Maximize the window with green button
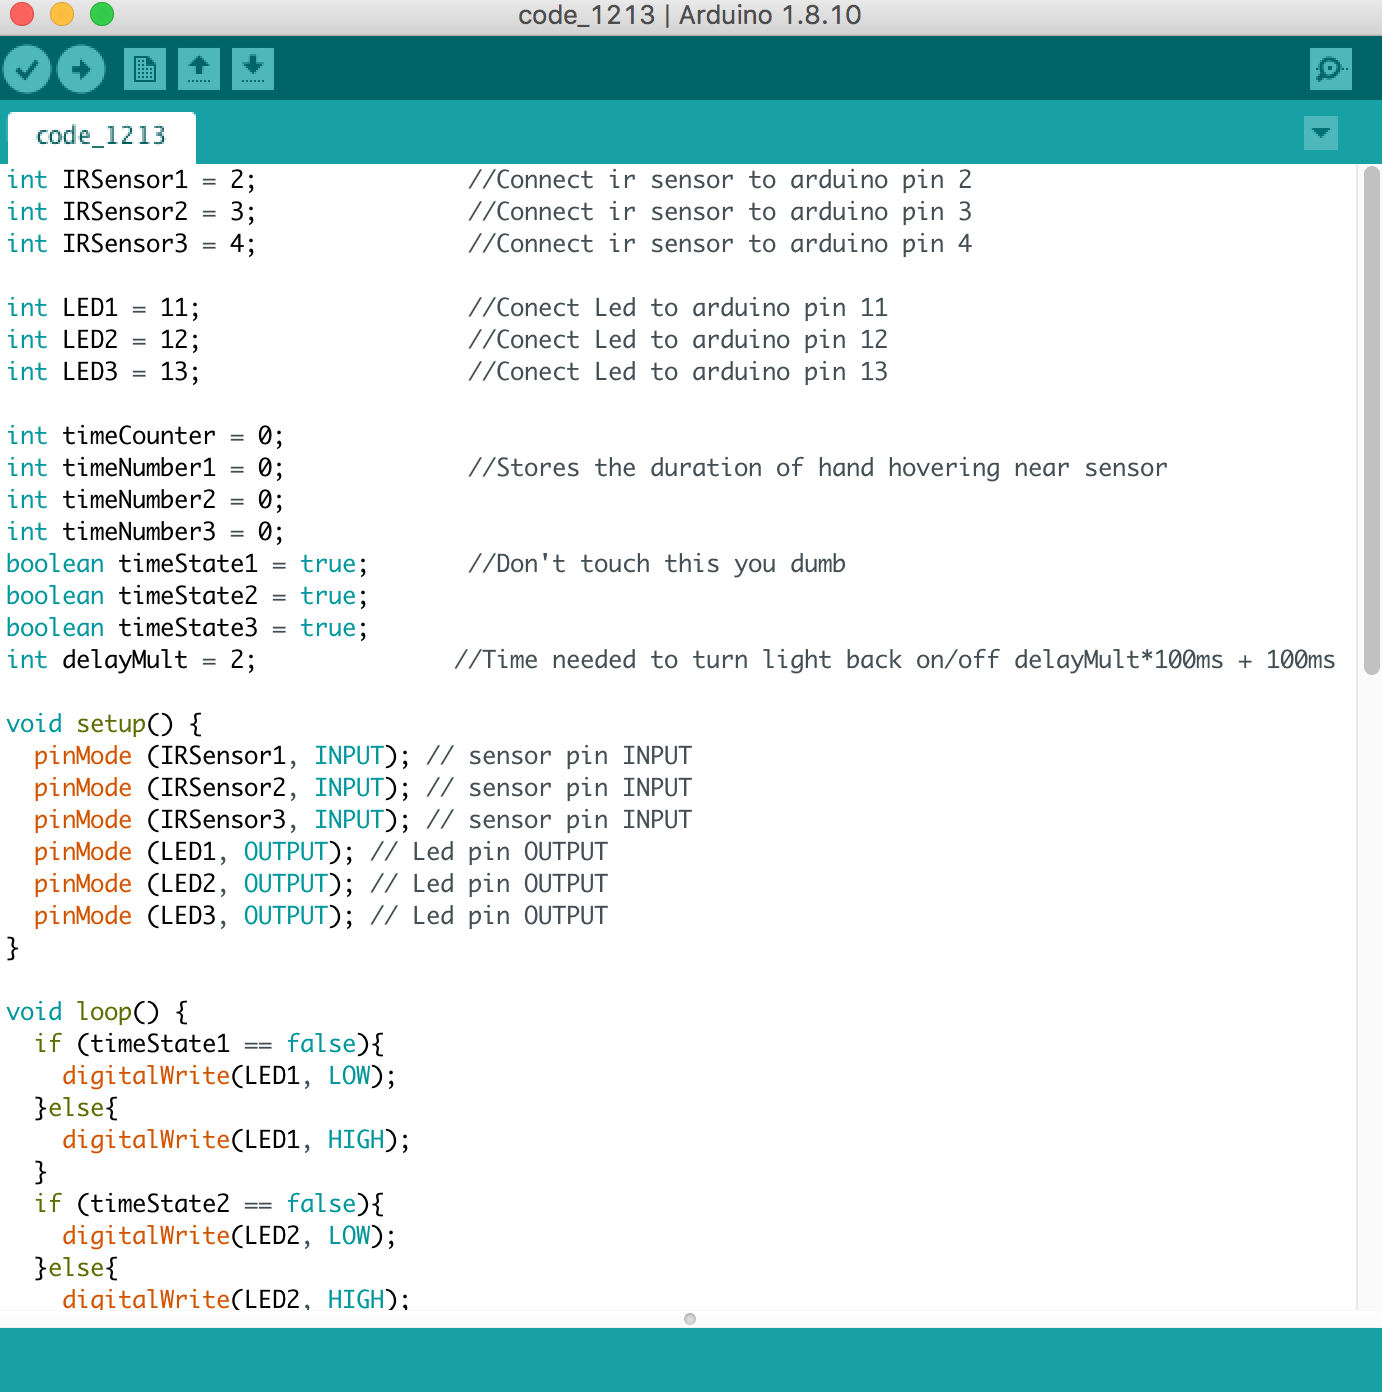Image resolution: width=1382 pixels, height=1392 pixels. (102, 14)
